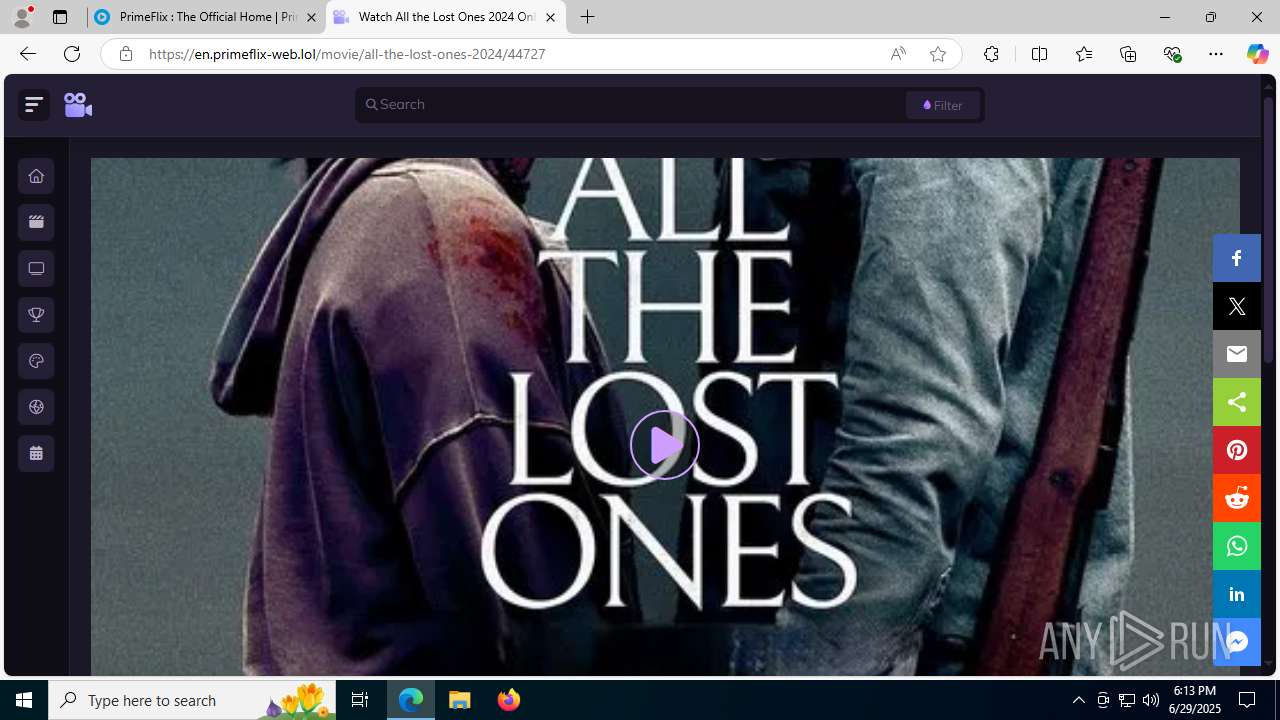The width and height of the screenshot is (1280, 720).
Task: Share on Messenger
Action: pyautogui.click(x=1237, y=642)
